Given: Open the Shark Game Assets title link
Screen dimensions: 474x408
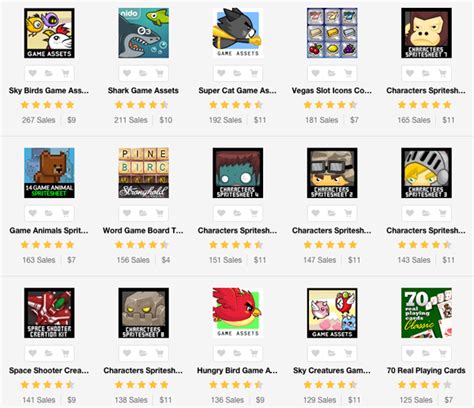Looking at the screenshot, I should (143, 90).
